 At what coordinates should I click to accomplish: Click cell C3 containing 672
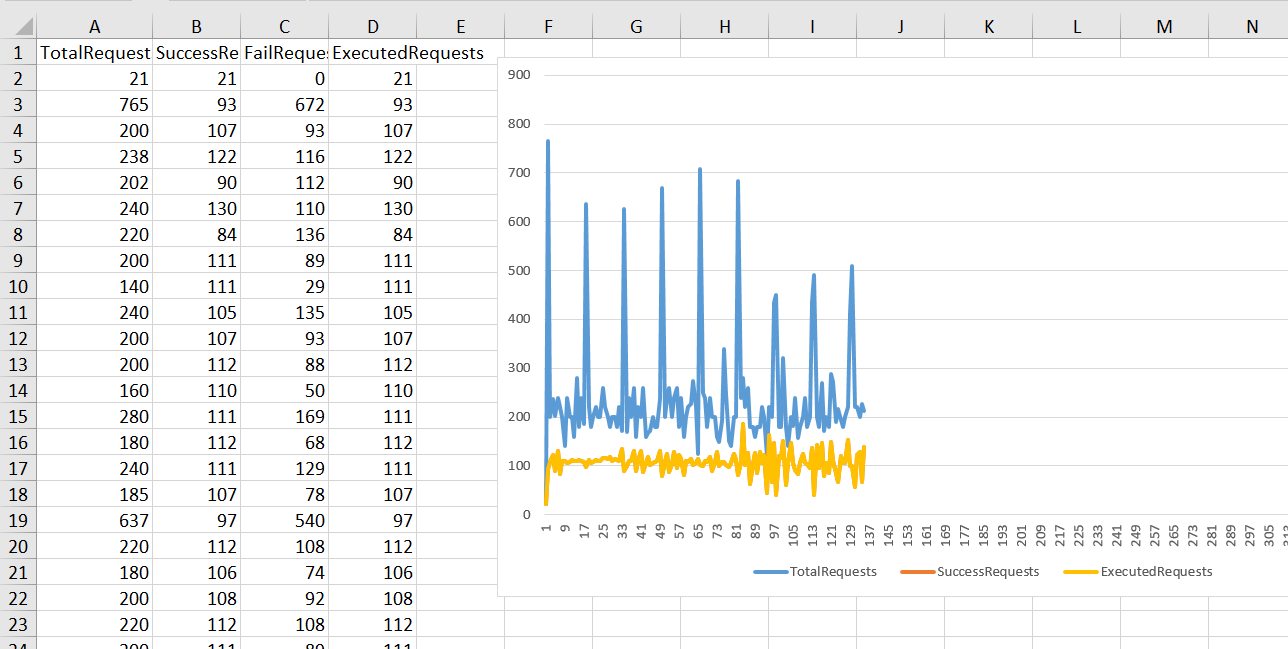click(x=284, y=105)
